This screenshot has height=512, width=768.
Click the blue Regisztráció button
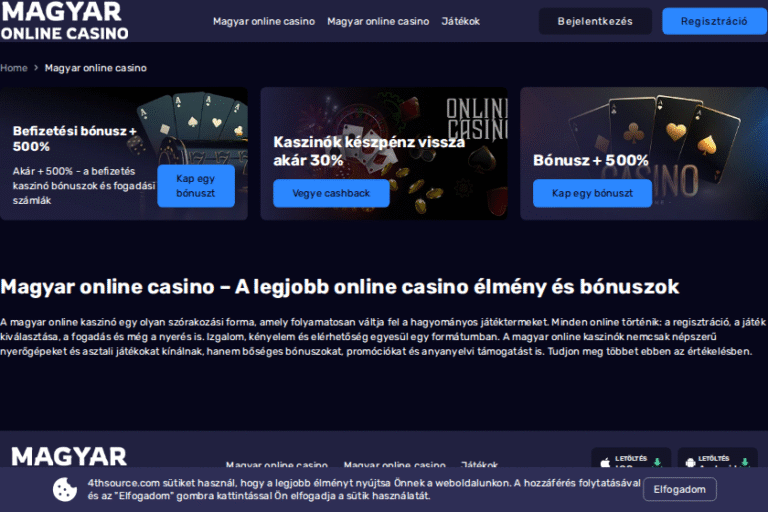tap(714, 21)
